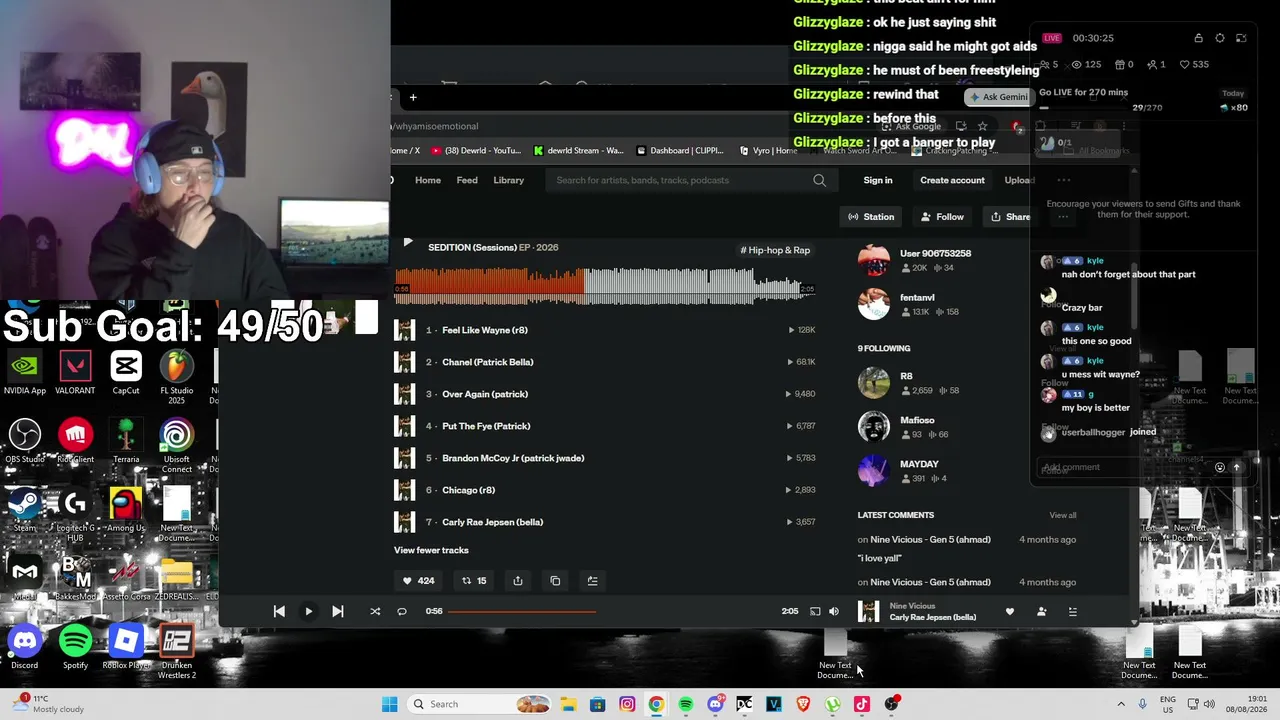Screen dimensions: 1280x720
Task: Open Windows Start menu
Action: (389, 704)
